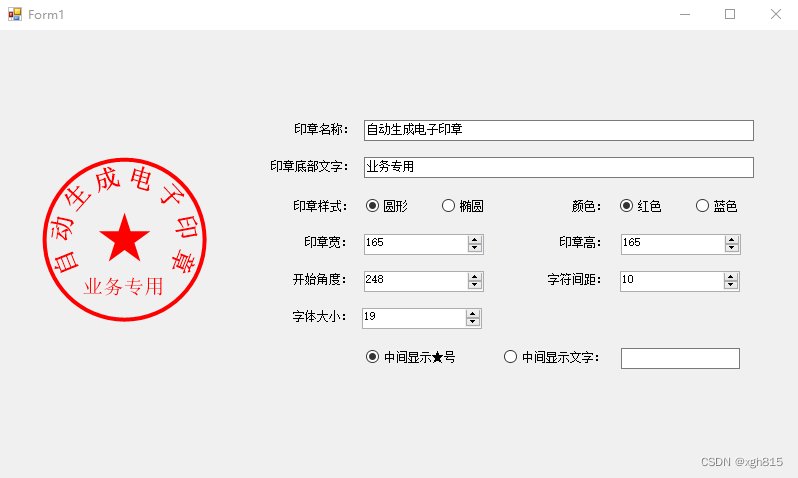Decrease 印章高 value with down arrow
The width and height of the screenshot is (798, 478).
click(732, 248)
